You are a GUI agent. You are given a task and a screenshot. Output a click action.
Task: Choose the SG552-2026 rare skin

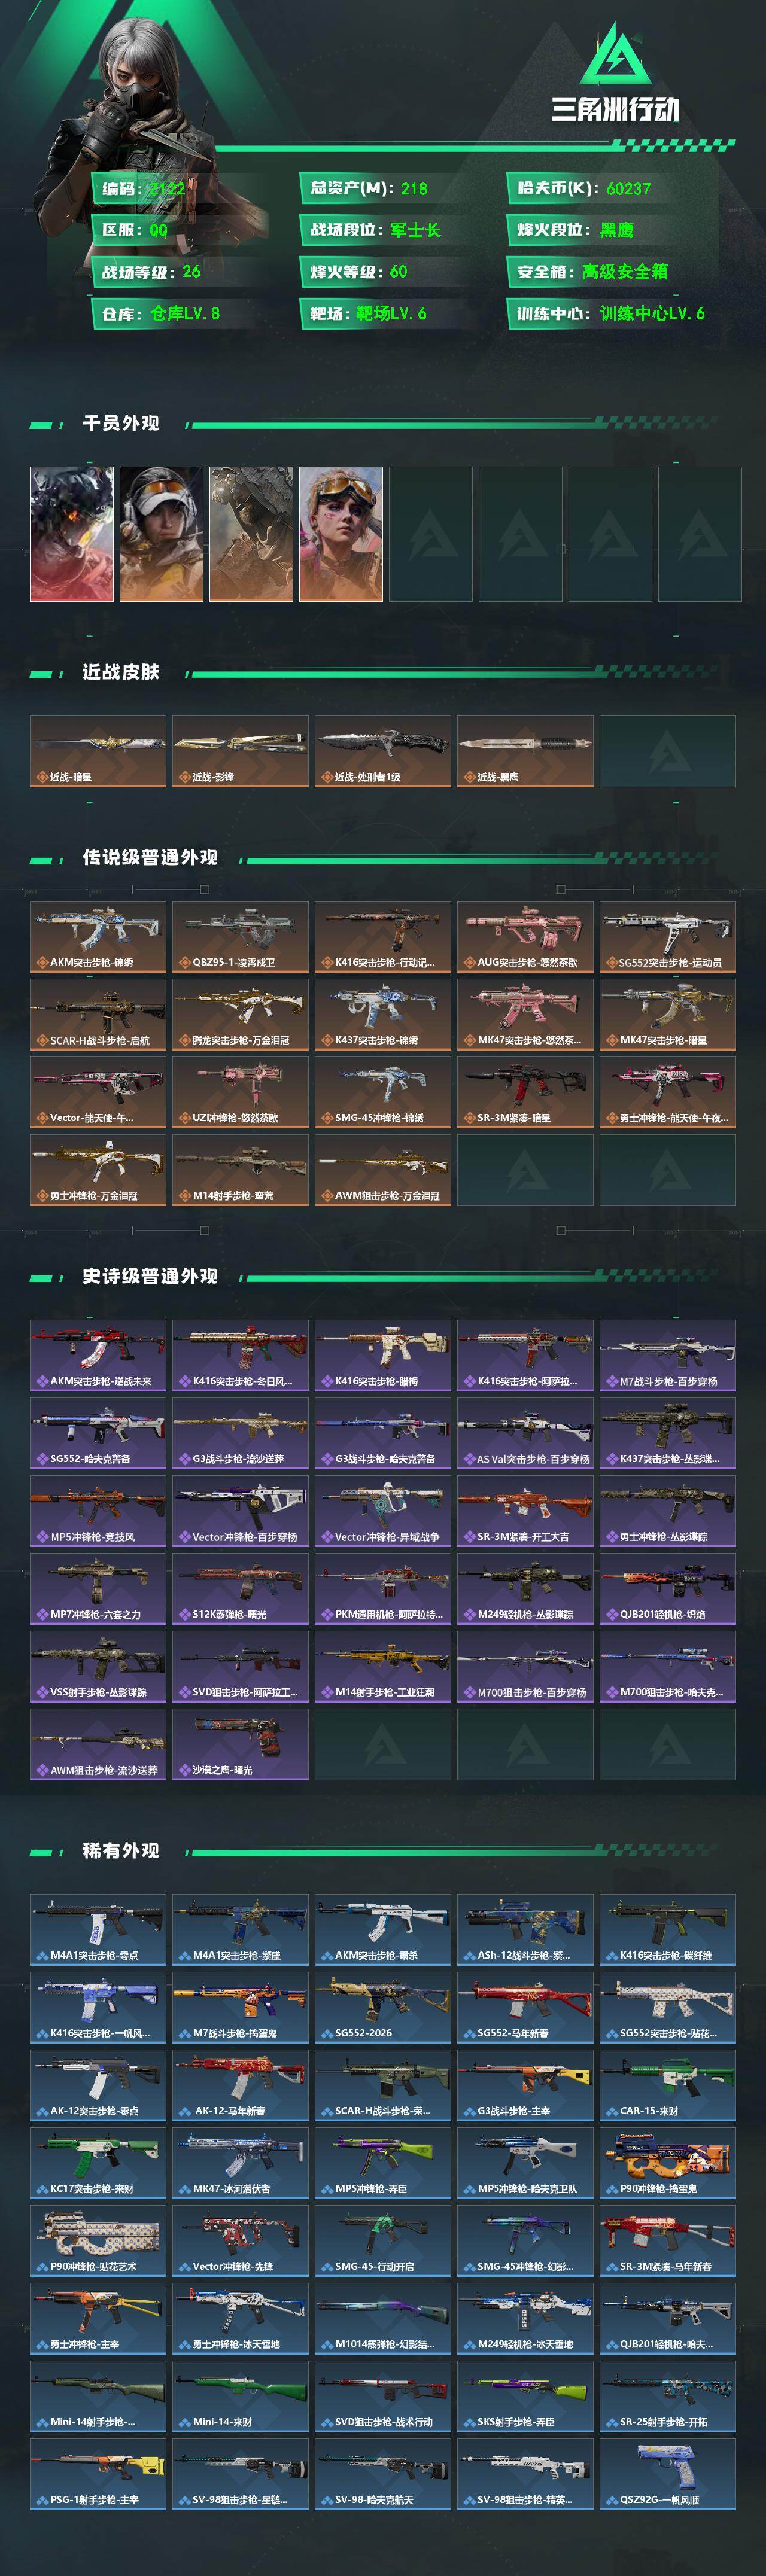coord(383,2007)
